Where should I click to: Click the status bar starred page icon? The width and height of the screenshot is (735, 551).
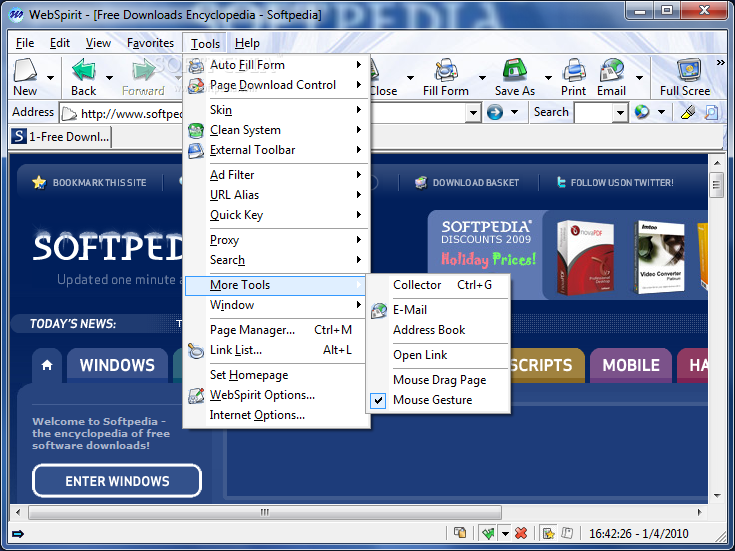548,533
